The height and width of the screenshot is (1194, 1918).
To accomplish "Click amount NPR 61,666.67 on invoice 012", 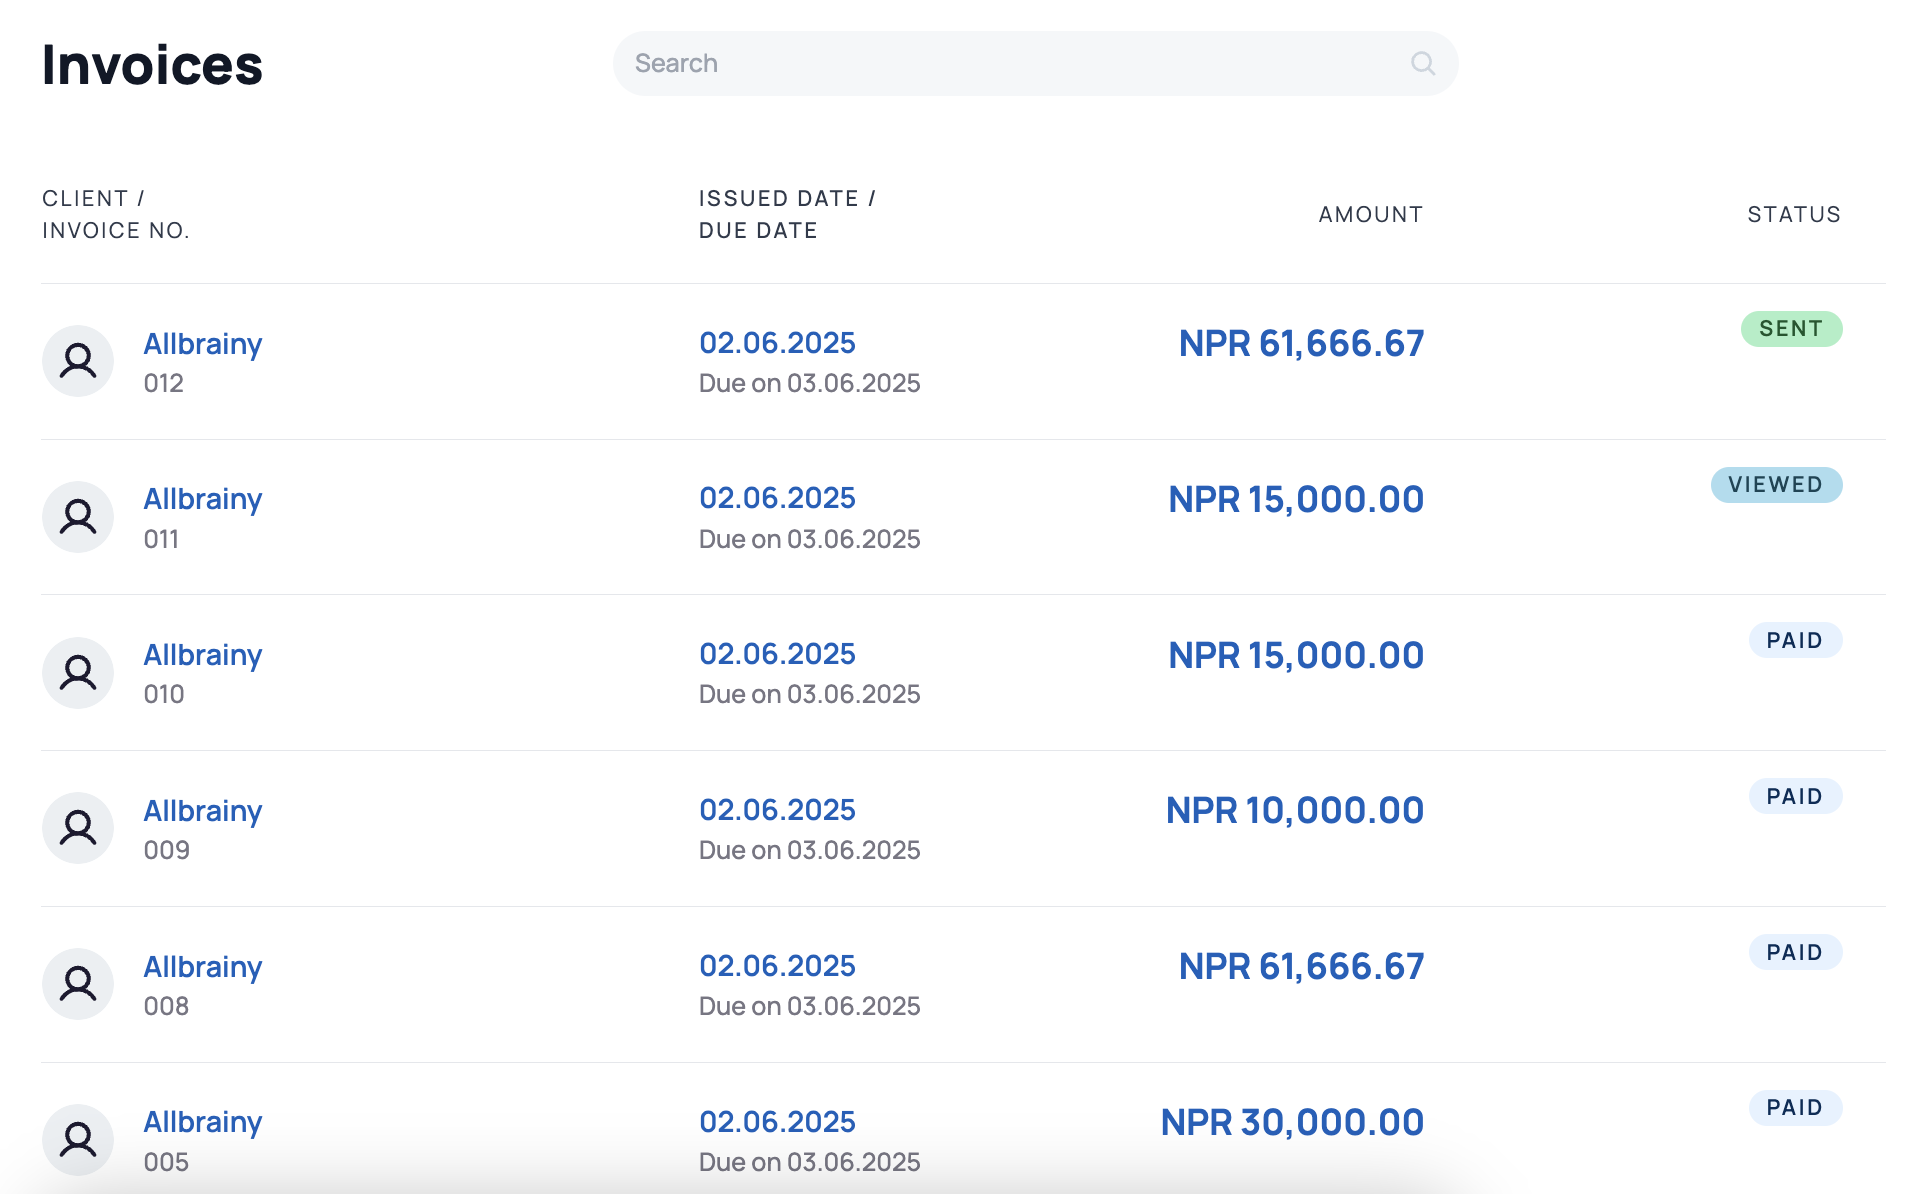I will (1301, 344).
